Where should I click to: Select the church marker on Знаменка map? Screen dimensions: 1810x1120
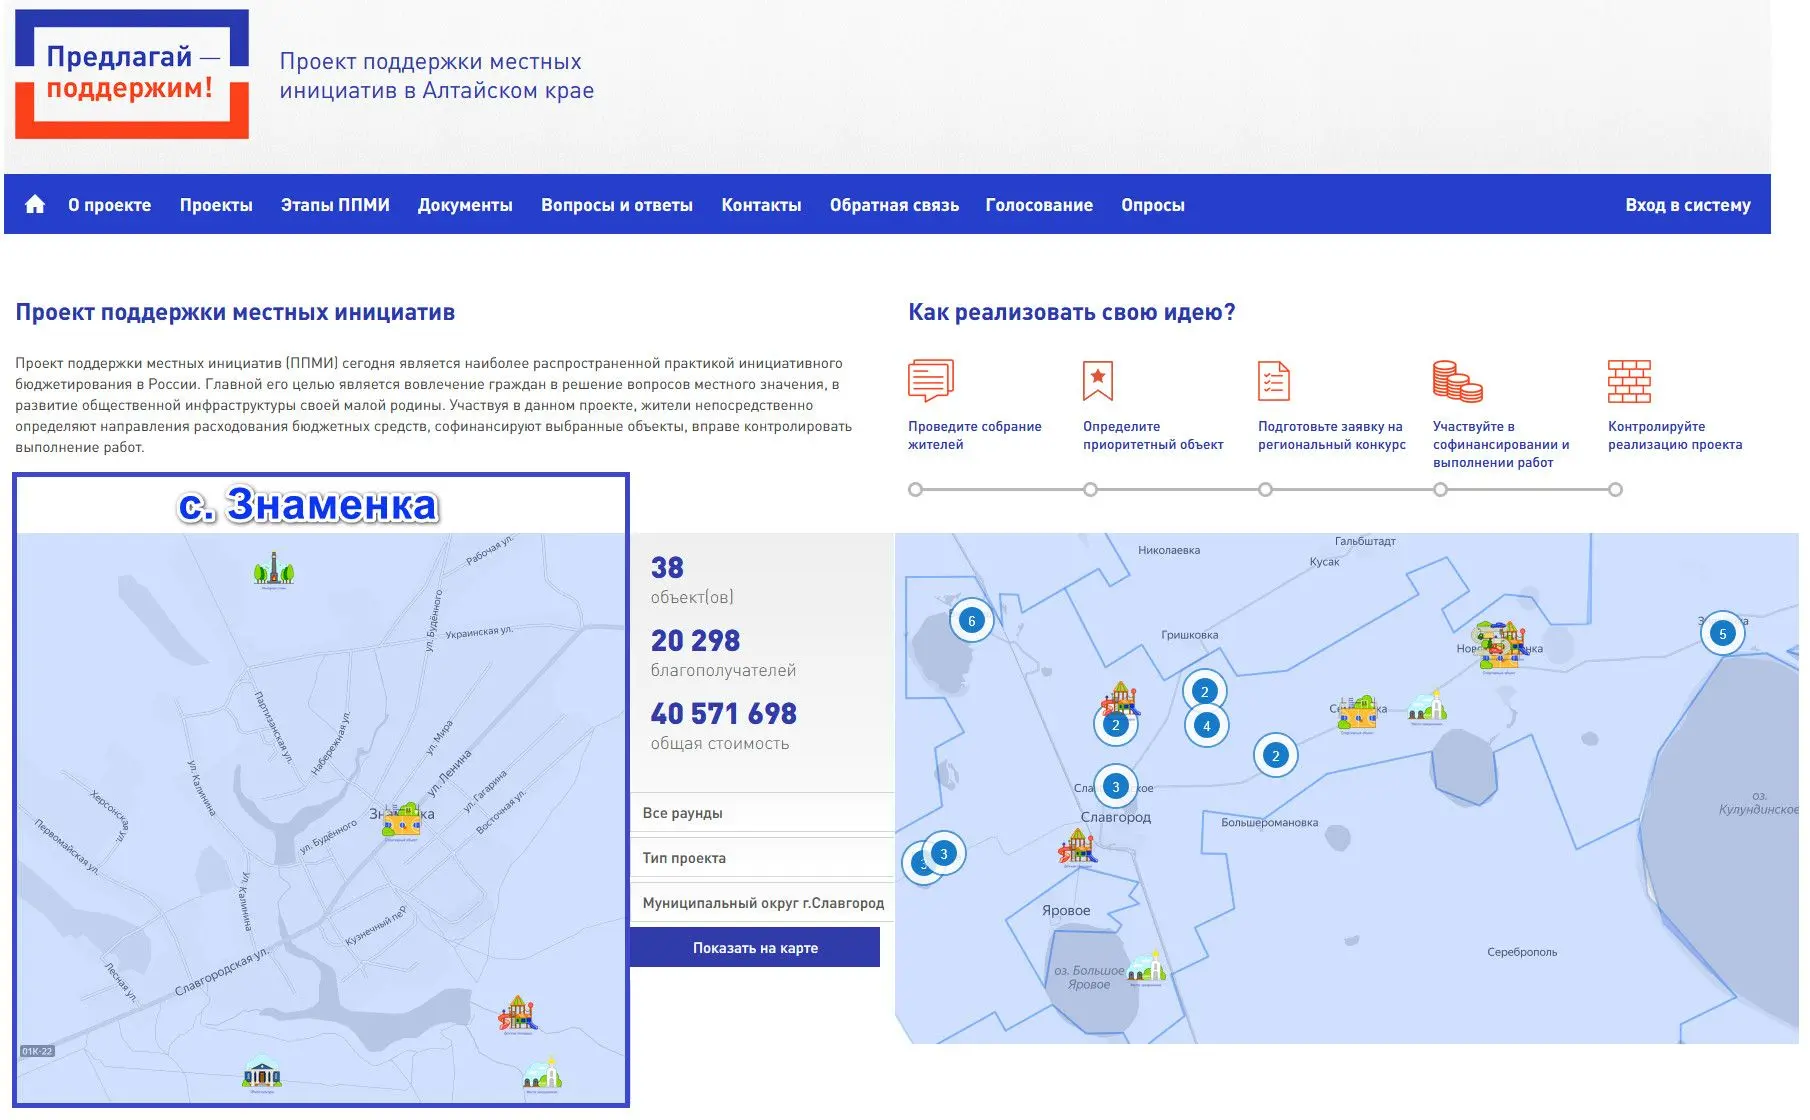pos(542,1073)
